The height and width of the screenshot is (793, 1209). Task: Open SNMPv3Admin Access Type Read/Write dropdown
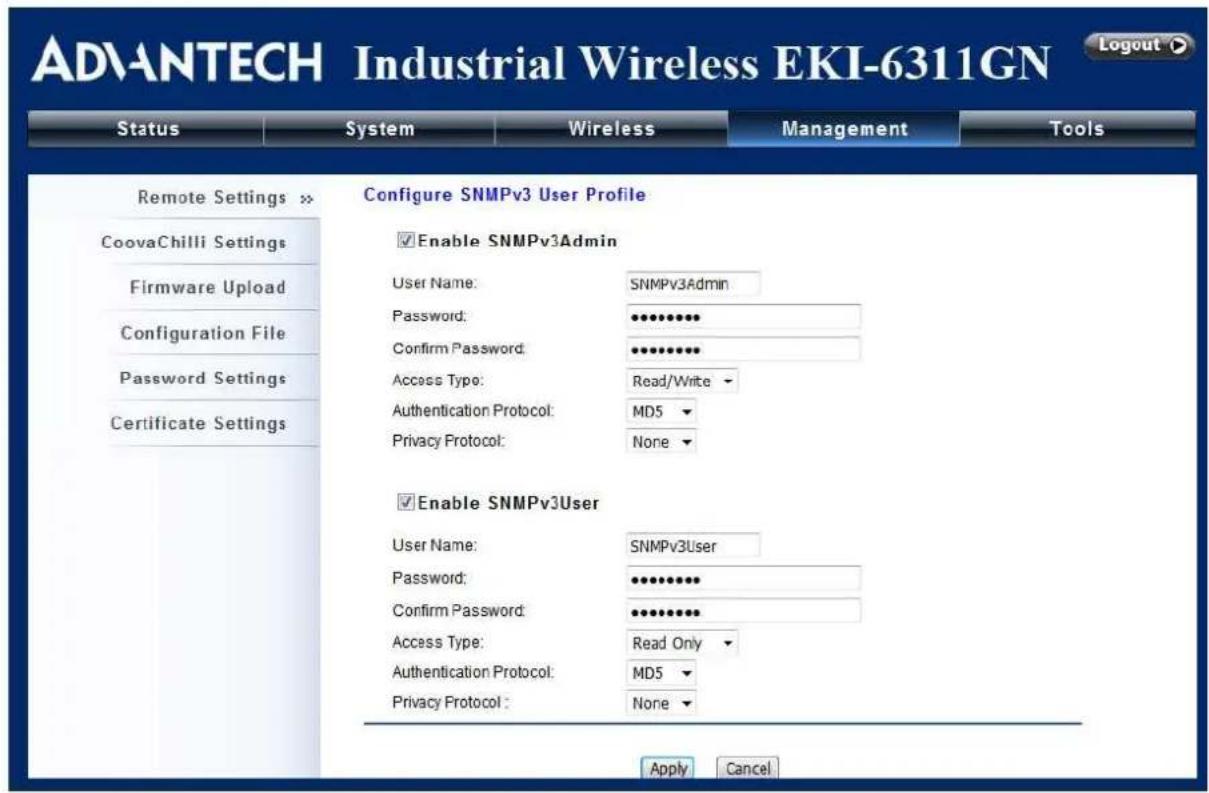click(682, 381)
